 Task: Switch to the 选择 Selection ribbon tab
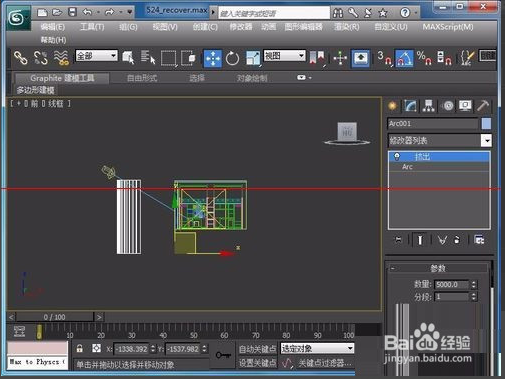197,78
